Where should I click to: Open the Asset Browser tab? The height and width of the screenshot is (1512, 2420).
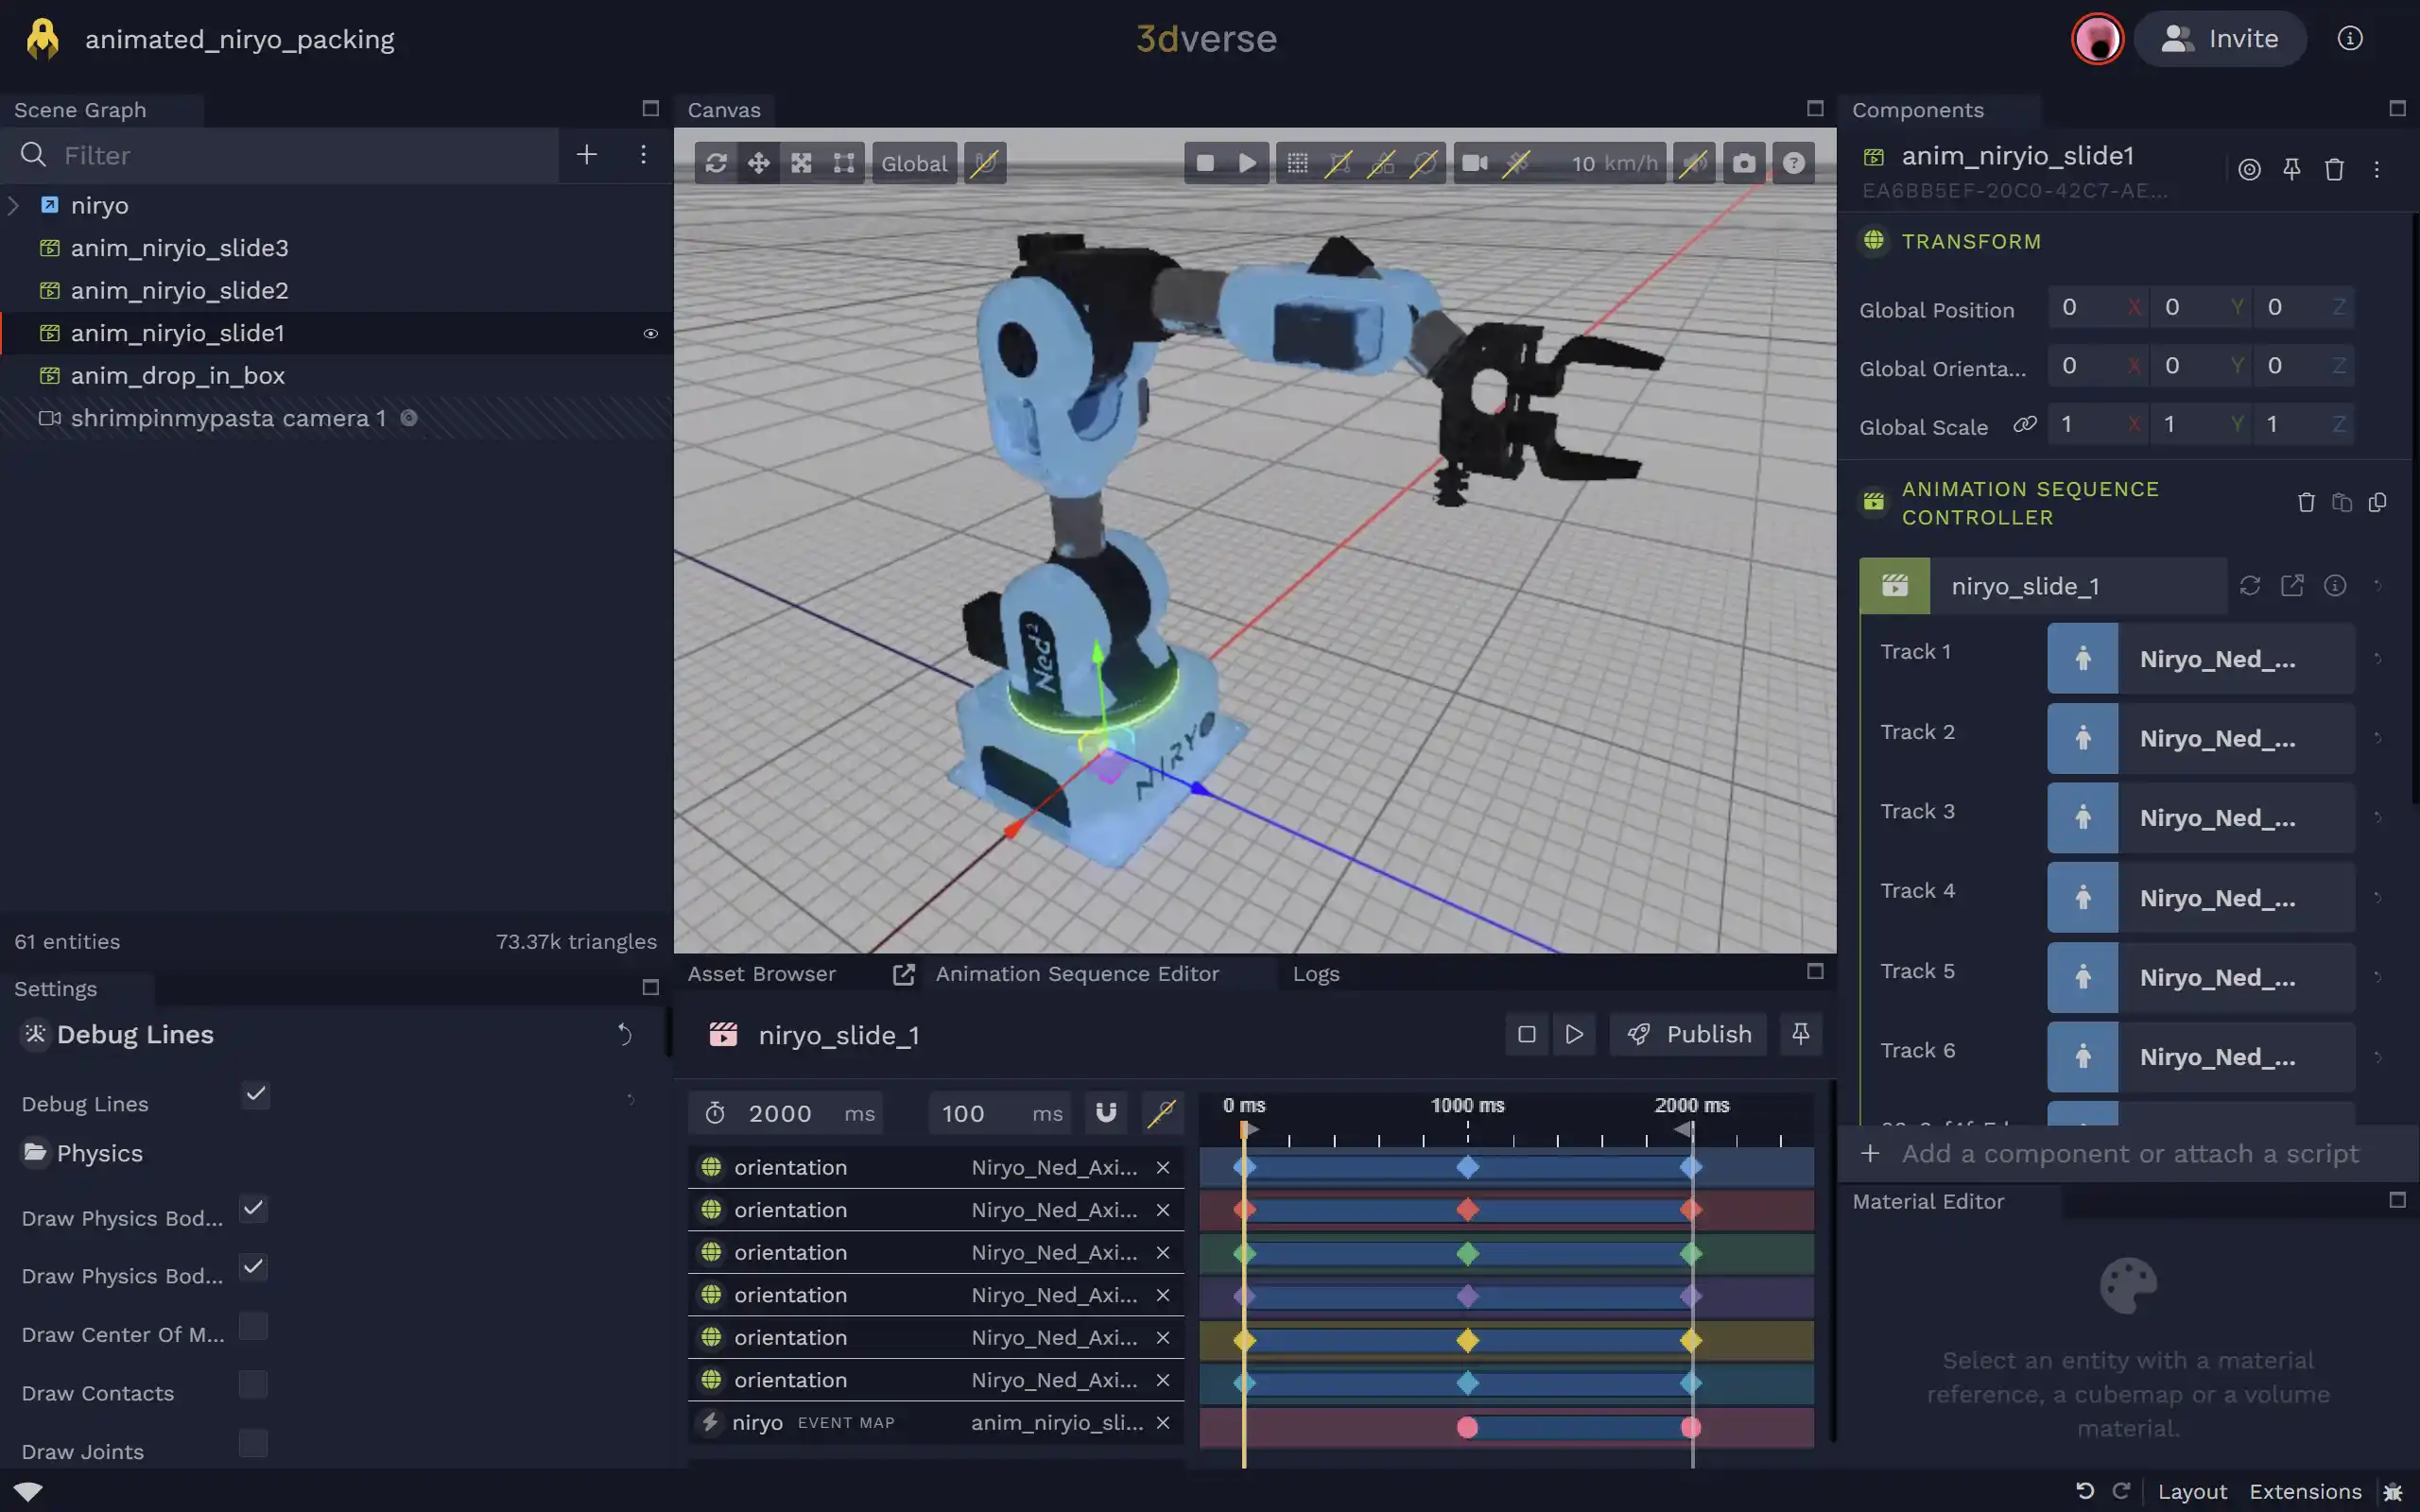coord(761,973)
